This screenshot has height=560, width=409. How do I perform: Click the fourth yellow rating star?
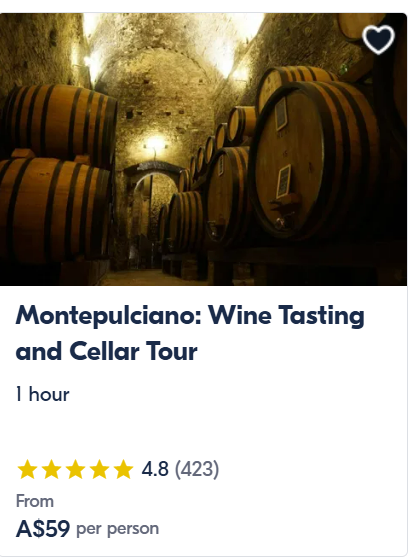[x=99, y=469]
